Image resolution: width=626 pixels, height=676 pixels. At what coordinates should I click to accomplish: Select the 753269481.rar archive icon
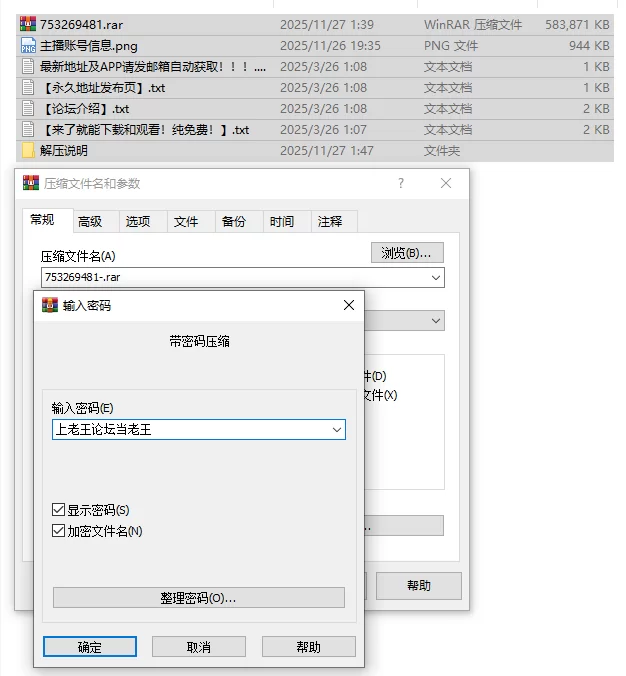28,24
